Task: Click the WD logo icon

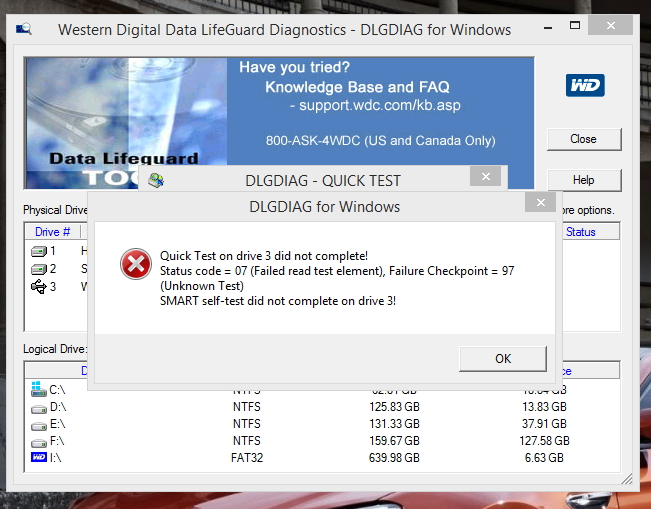Action: pos(585,85)
